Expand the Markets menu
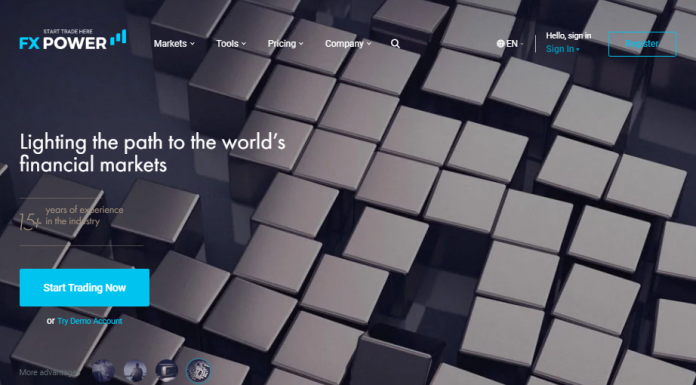Image resolution: width=696 pixels, height=385 pixels. [x=174, y=44]
